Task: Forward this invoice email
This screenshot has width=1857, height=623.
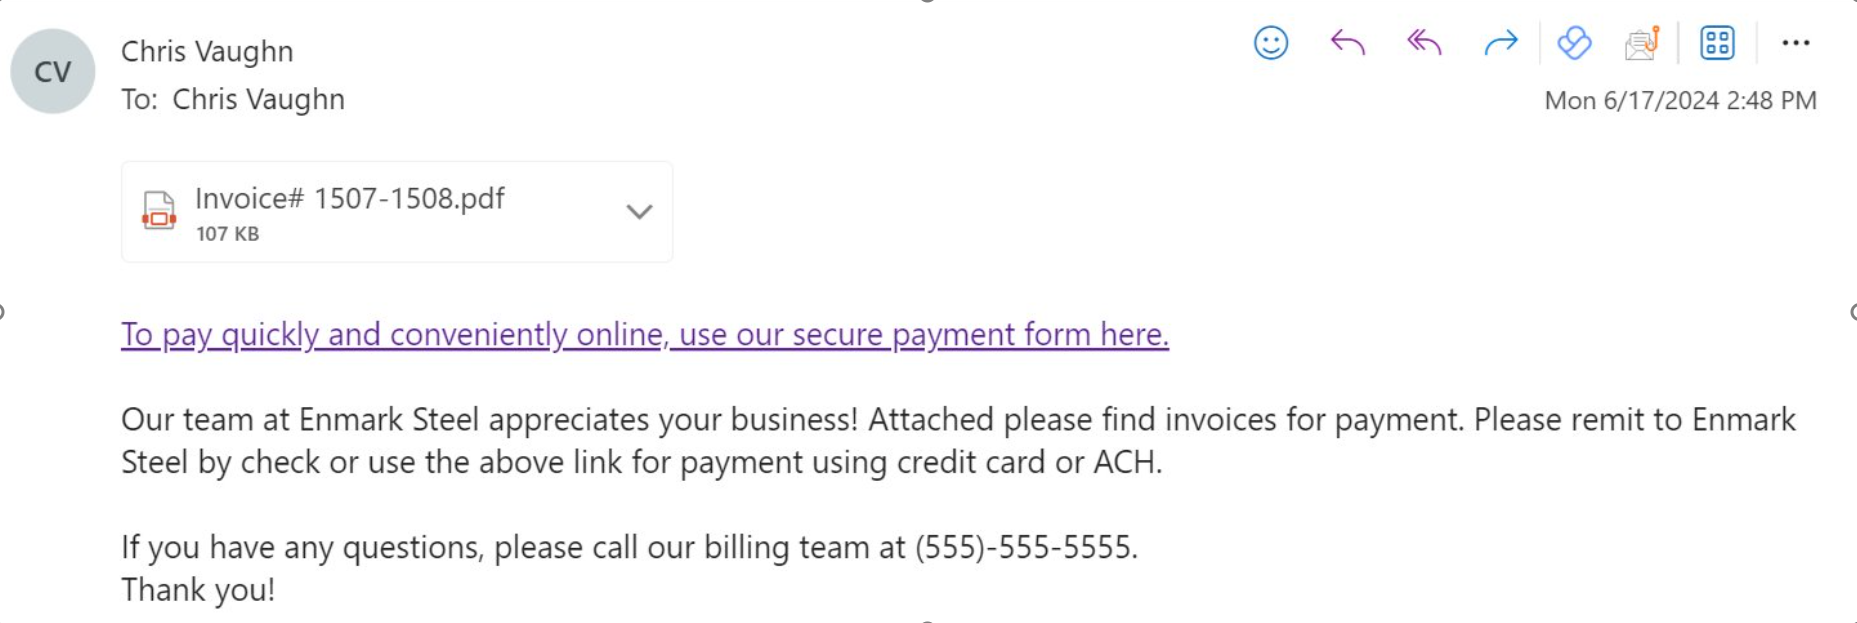Action: pyautogui.click(x=1500, y=43)
